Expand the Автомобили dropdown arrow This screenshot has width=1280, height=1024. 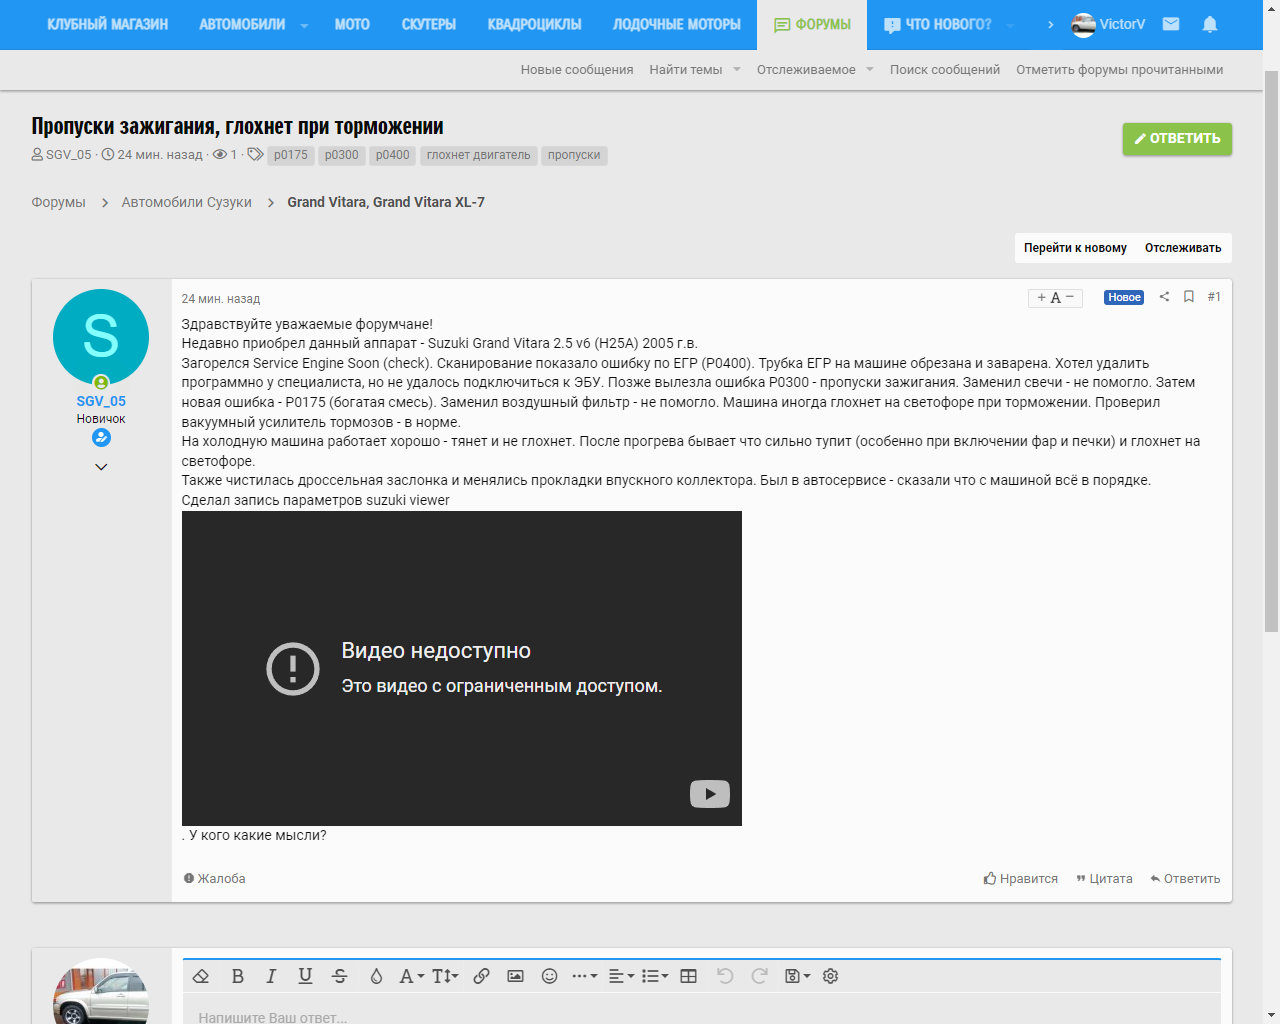[x=304, y=25]
